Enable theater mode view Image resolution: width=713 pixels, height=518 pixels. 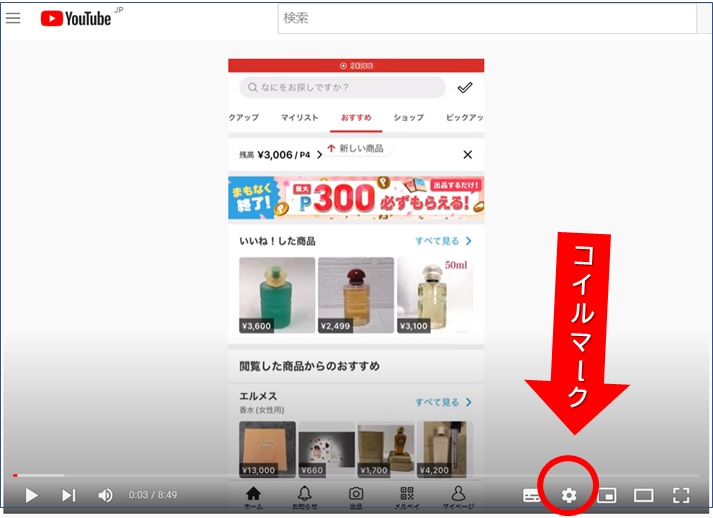pyautogui.click(x=643, y=495)
